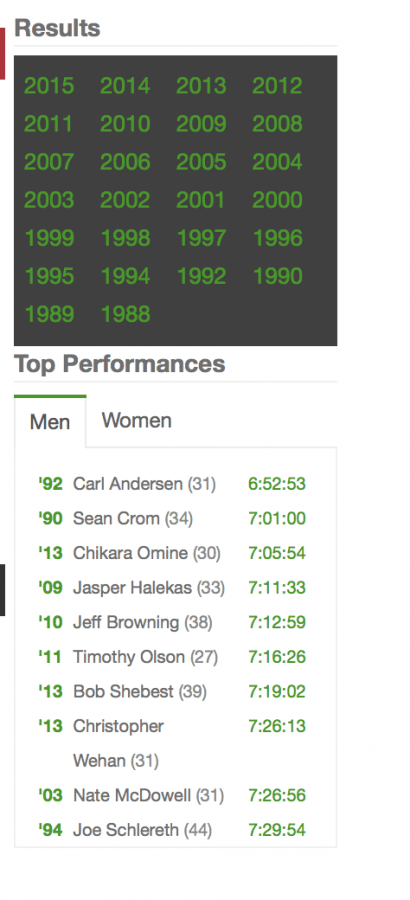Open the 2015 results link
This screenshot has width=410, height=900.
tap(49, 86)
